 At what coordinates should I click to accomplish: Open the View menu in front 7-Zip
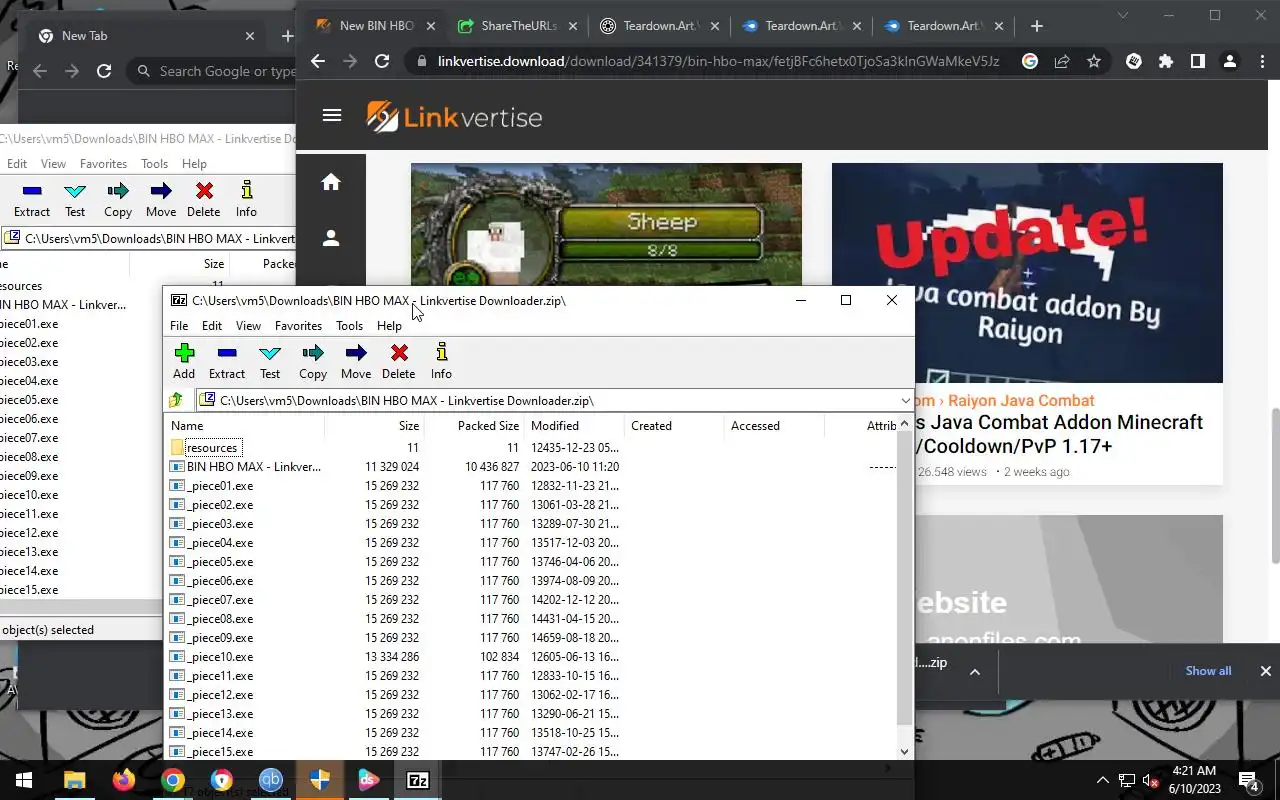[248, 325]
